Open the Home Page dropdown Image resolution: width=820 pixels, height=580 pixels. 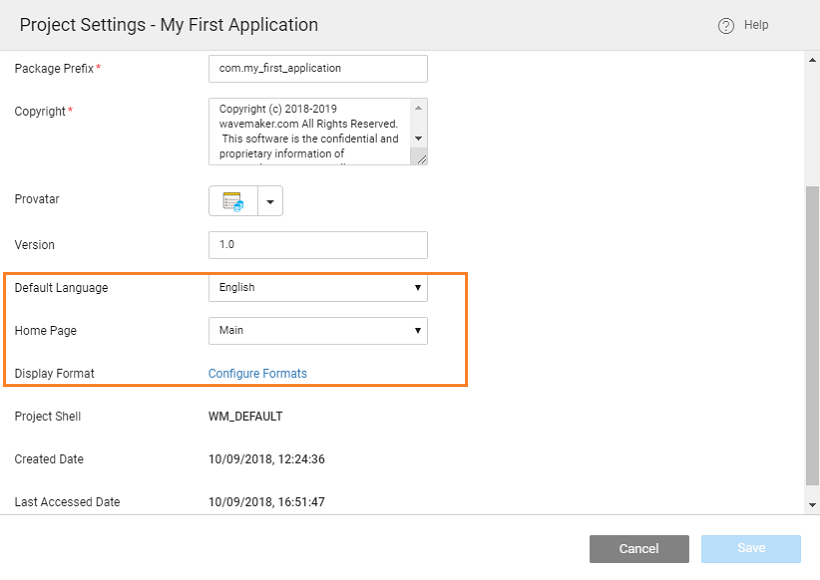point(317,331)
